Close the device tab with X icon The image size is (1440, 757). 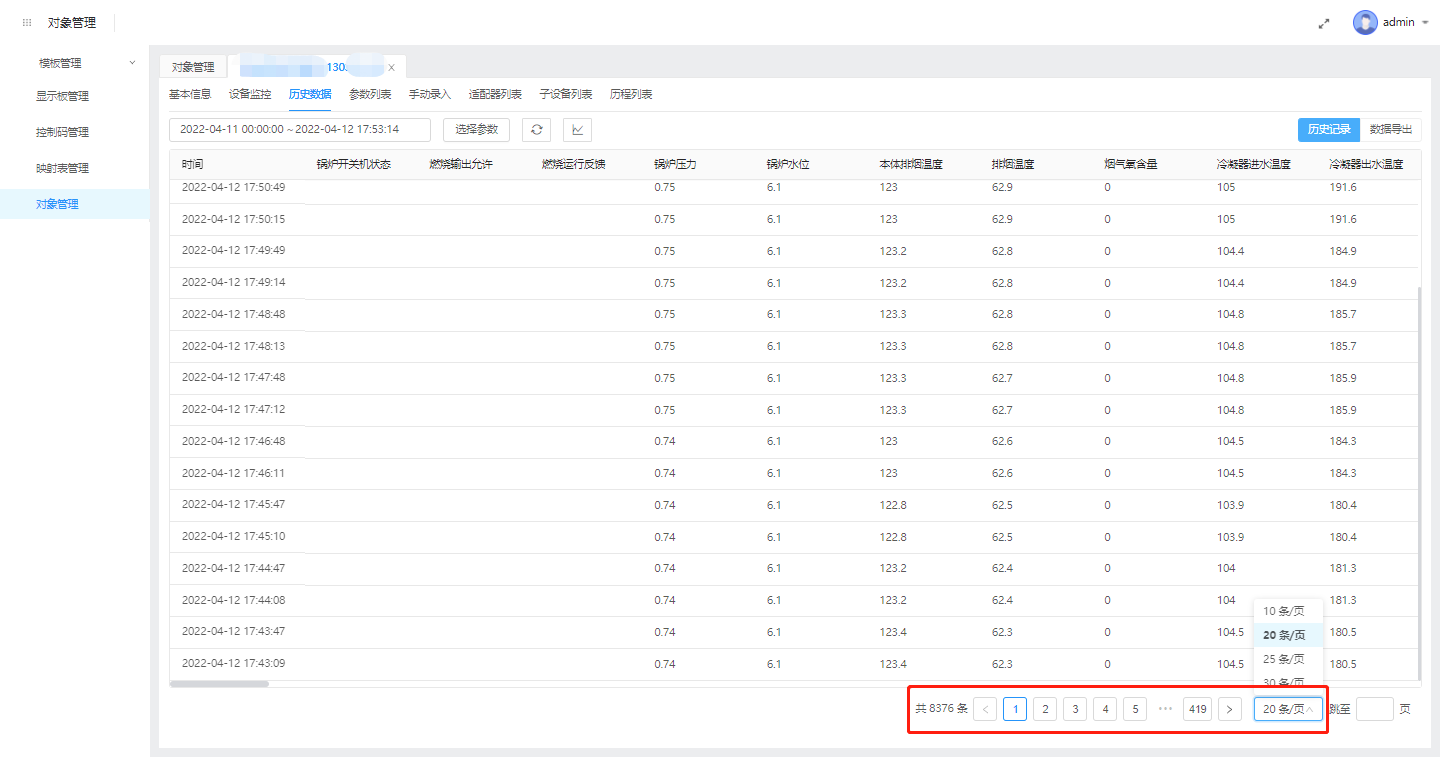(391, 67)
